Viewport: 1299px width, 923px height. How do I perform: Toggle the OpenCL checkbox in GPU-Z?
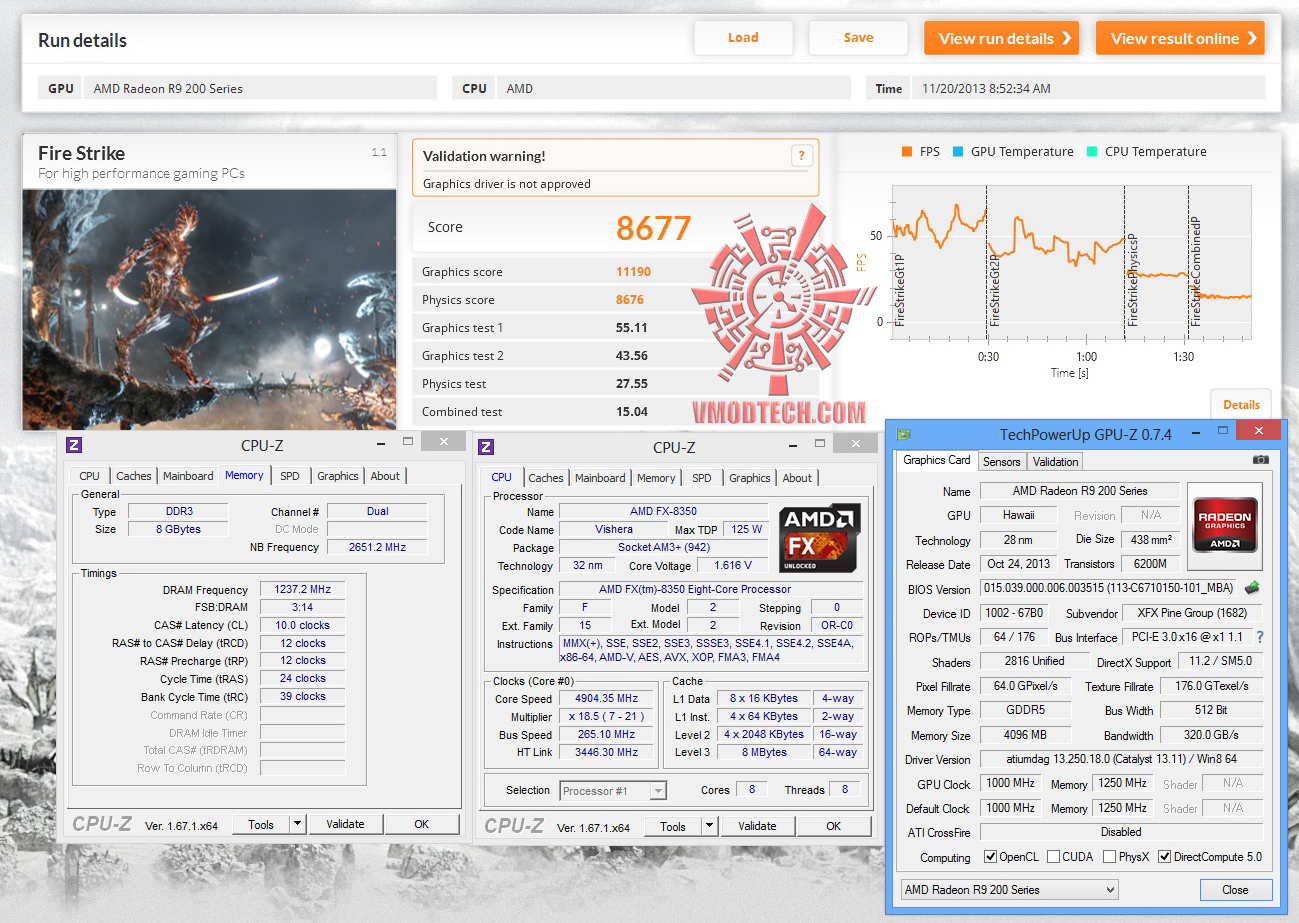click(x=990, y=857)
